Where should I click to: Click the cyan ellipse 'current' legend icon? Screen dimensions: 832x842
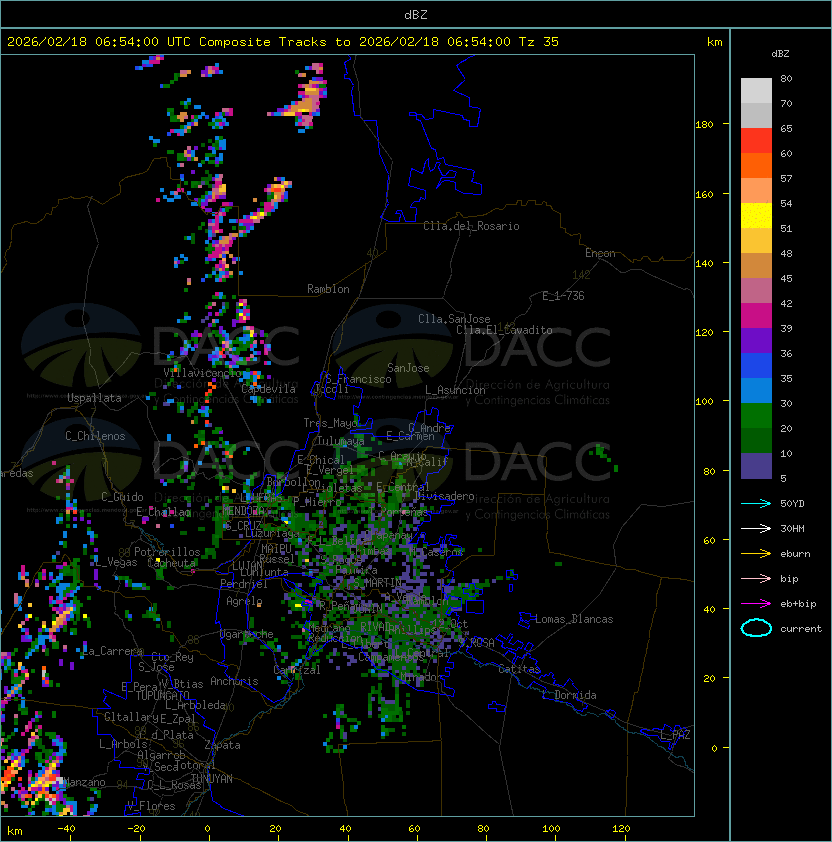756,628
